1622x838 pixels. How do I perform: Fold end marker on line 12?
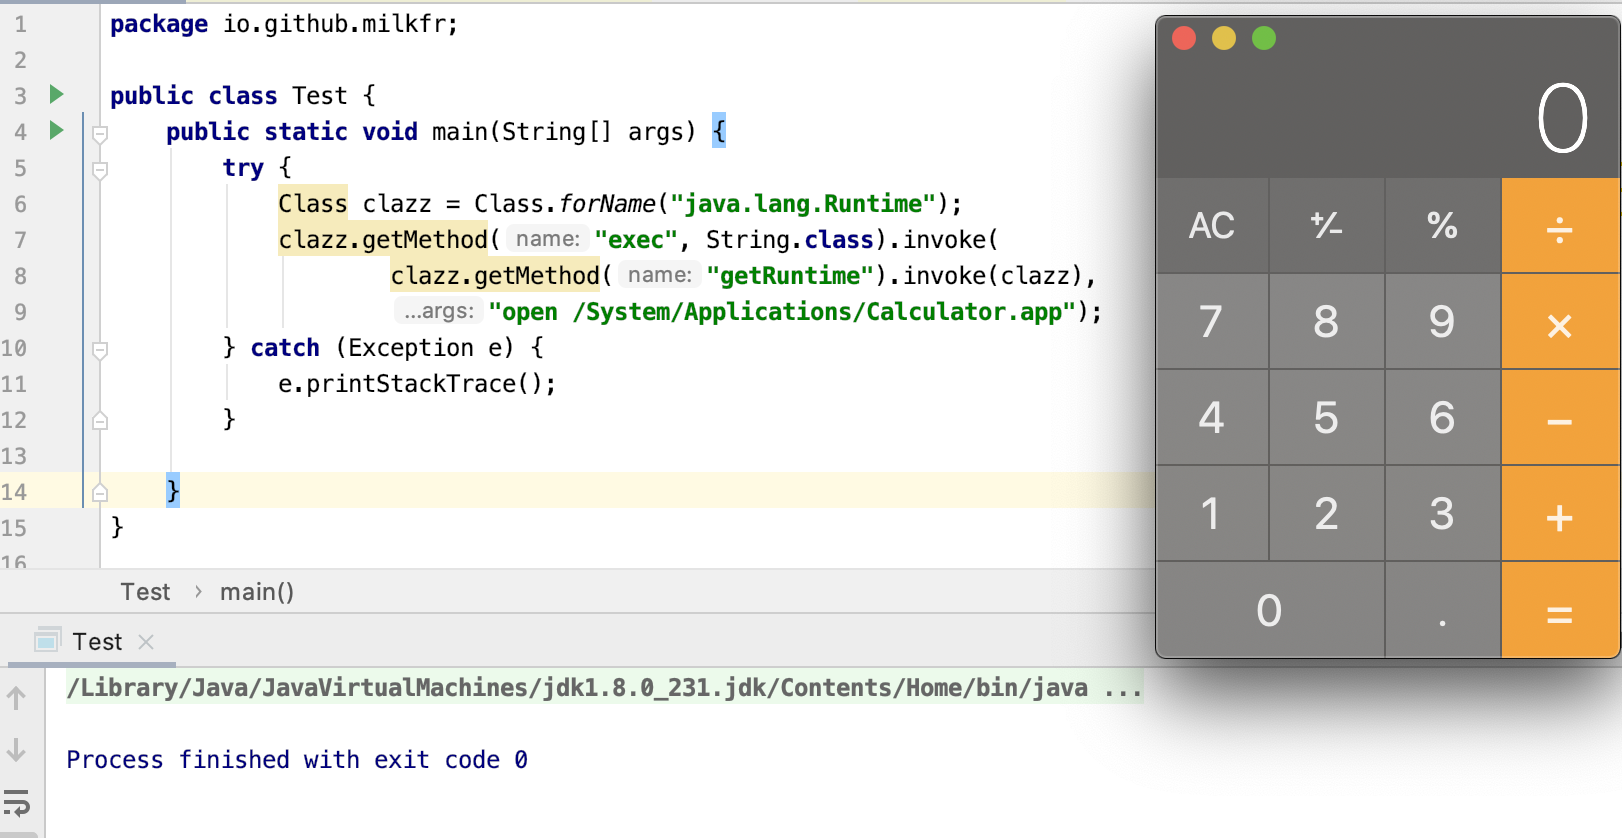(100, 421)
